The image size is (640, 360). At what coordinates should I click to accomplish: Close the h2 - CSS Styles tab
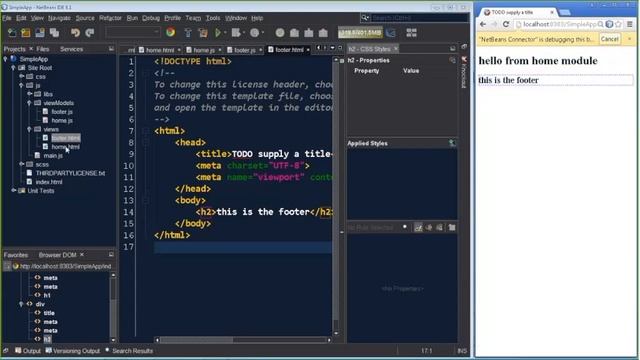396,49
